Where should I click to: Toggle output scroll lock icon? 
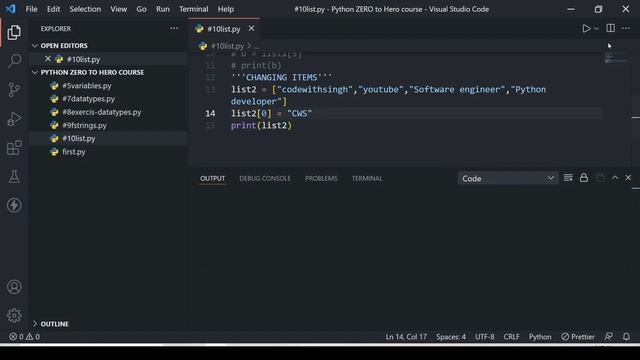[584, 178]
